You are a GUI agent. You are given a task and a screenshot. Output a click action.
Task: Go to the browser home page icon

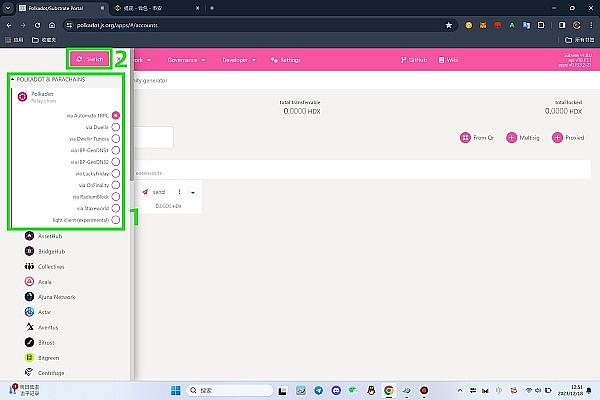(x=52, y=25)
